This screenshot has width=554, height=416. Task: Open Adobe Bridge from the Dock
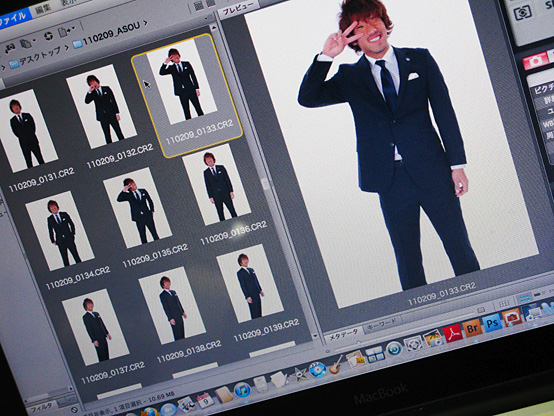[472, 328]
